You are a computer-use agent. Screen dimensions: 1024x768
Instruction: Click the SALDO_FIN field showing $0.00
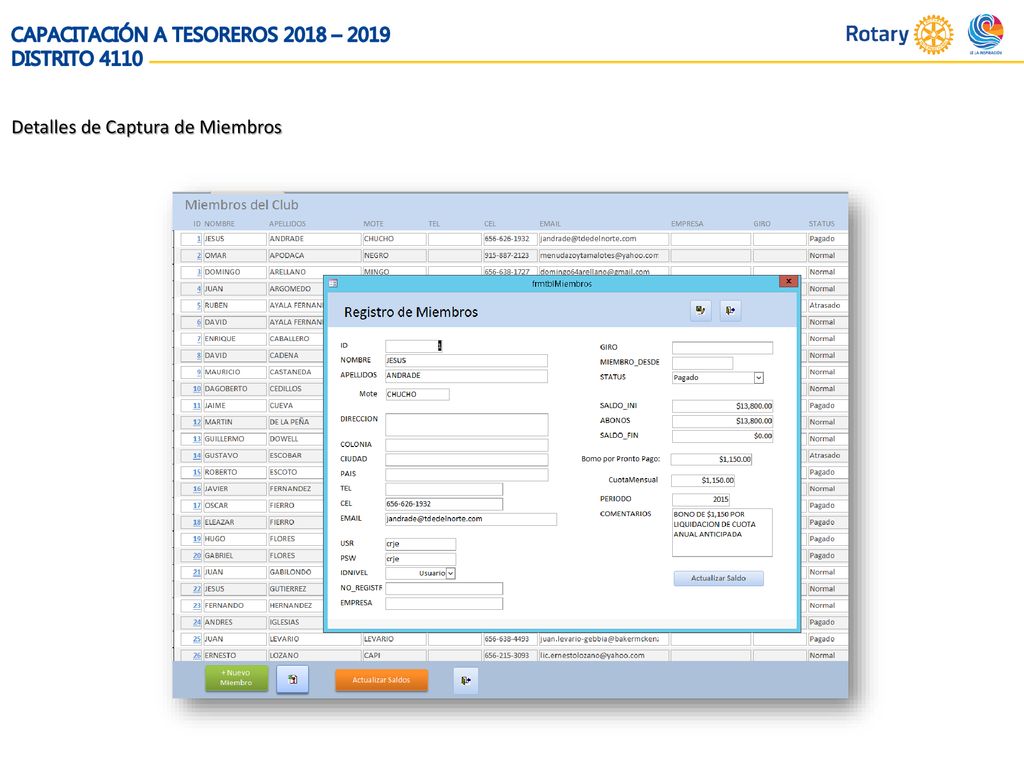point(722,436)
